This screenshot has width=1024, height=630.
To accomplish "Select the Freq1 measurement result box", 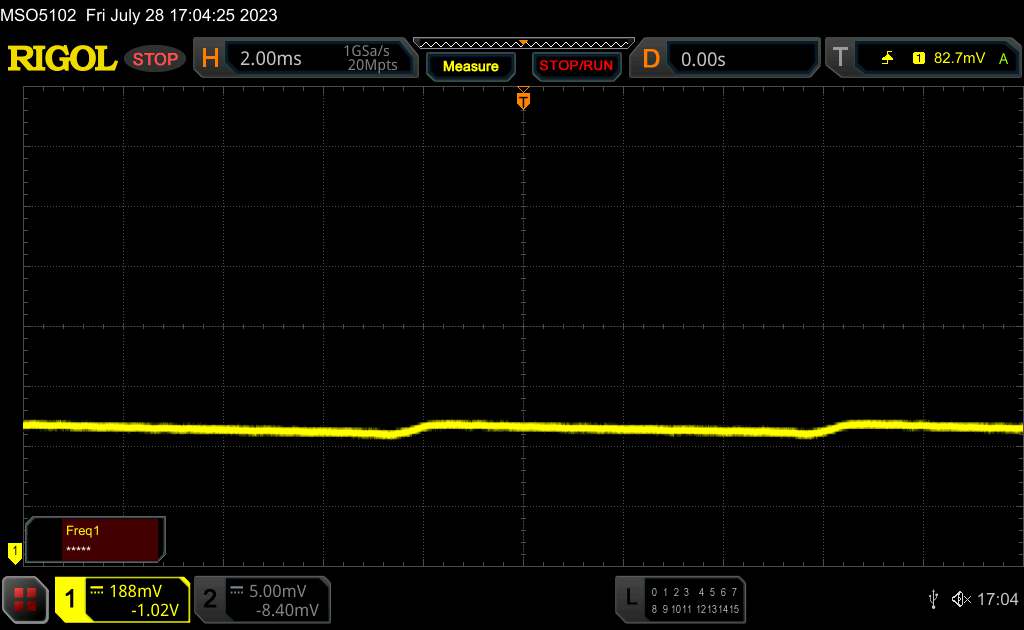I will tap(97, 539).
